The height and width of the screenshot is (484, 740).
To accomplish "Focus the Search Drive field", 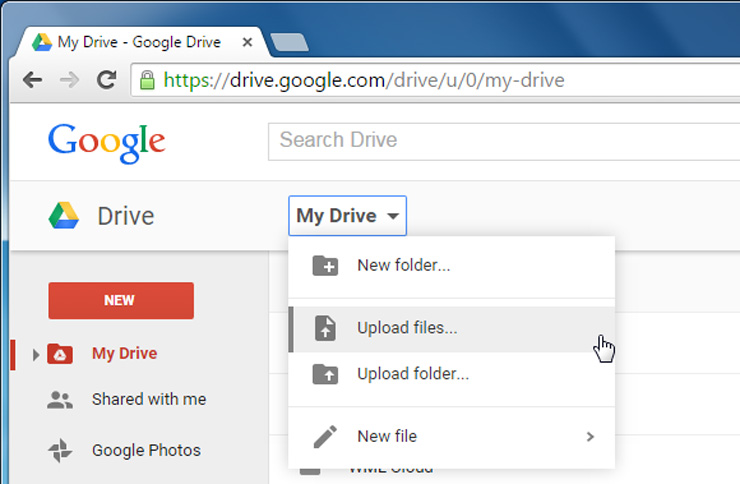I will (504, 142).
